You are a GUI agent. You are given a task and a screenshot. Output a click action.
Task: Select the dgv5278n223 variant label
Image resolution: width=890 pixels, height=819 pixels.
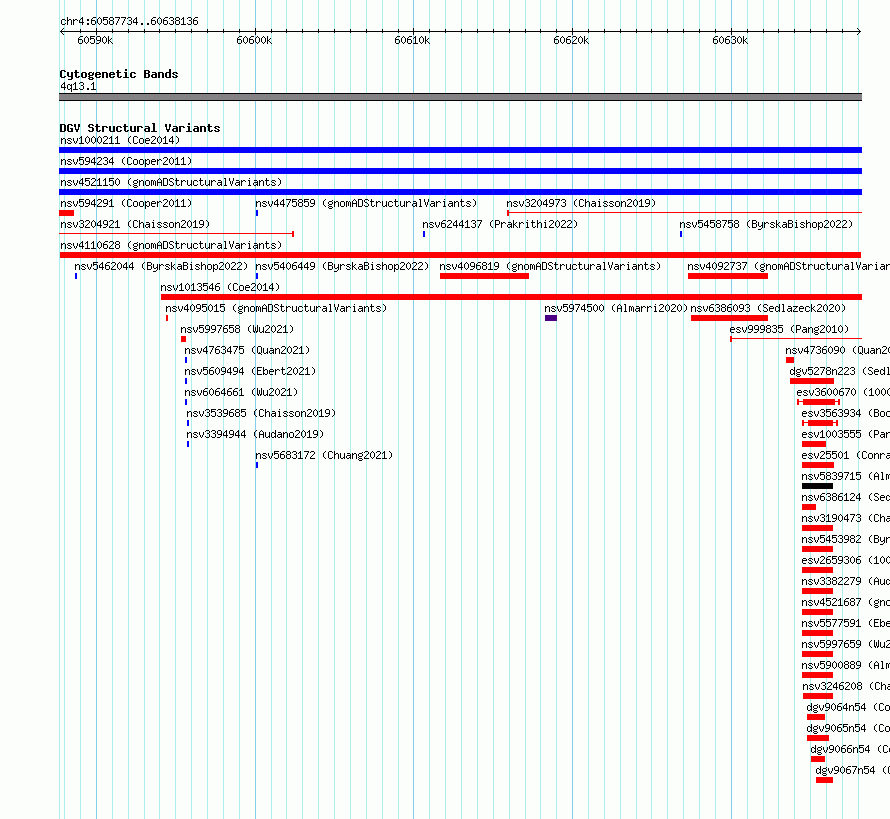[x=839, y=371]
